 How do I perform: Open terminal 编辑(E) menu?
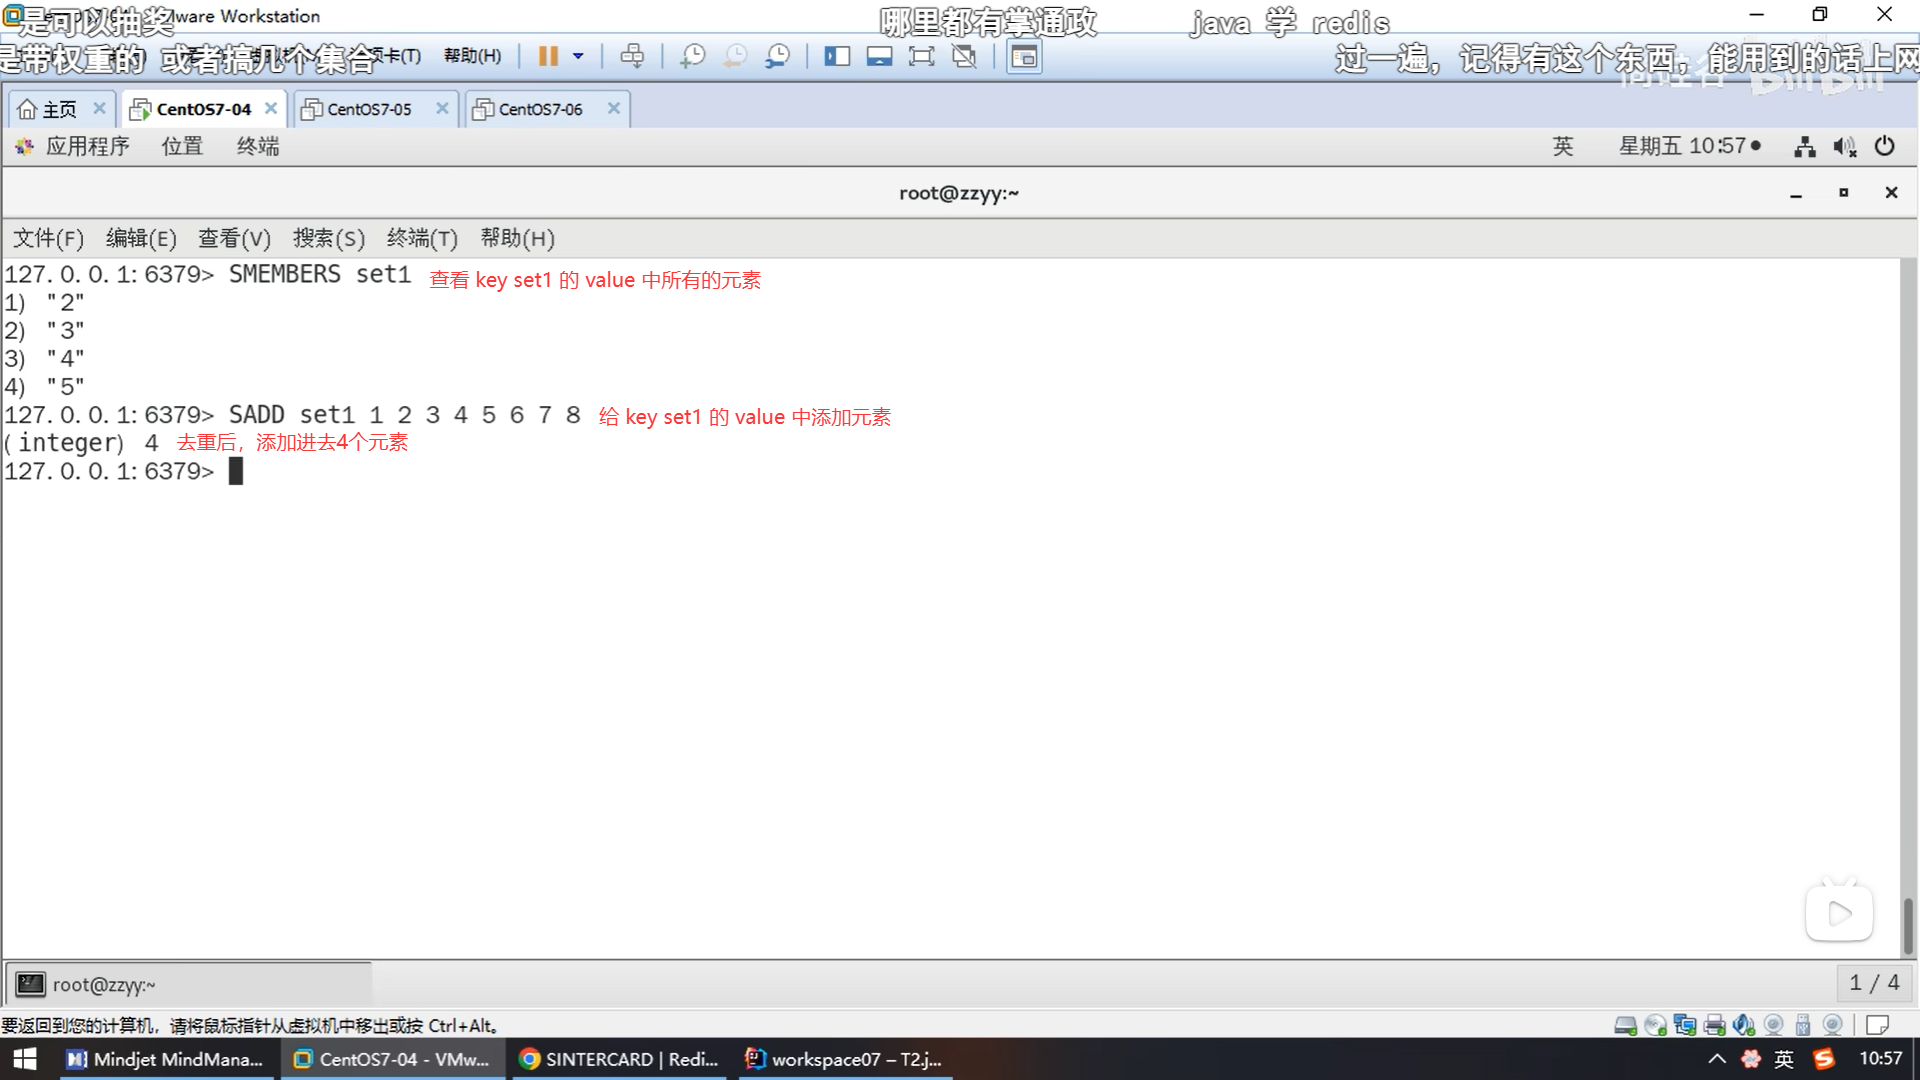coord(141,238)
